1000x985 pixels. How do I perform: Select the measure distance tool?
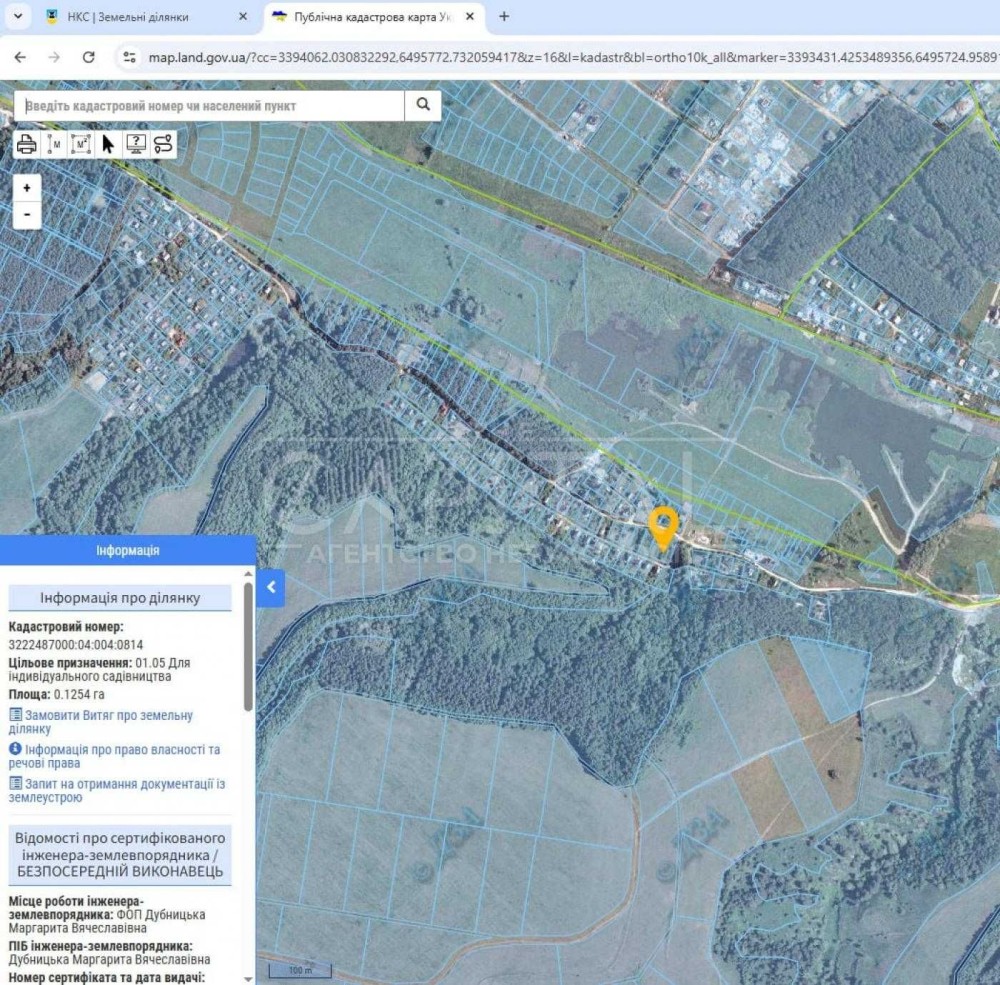(54, 144)
